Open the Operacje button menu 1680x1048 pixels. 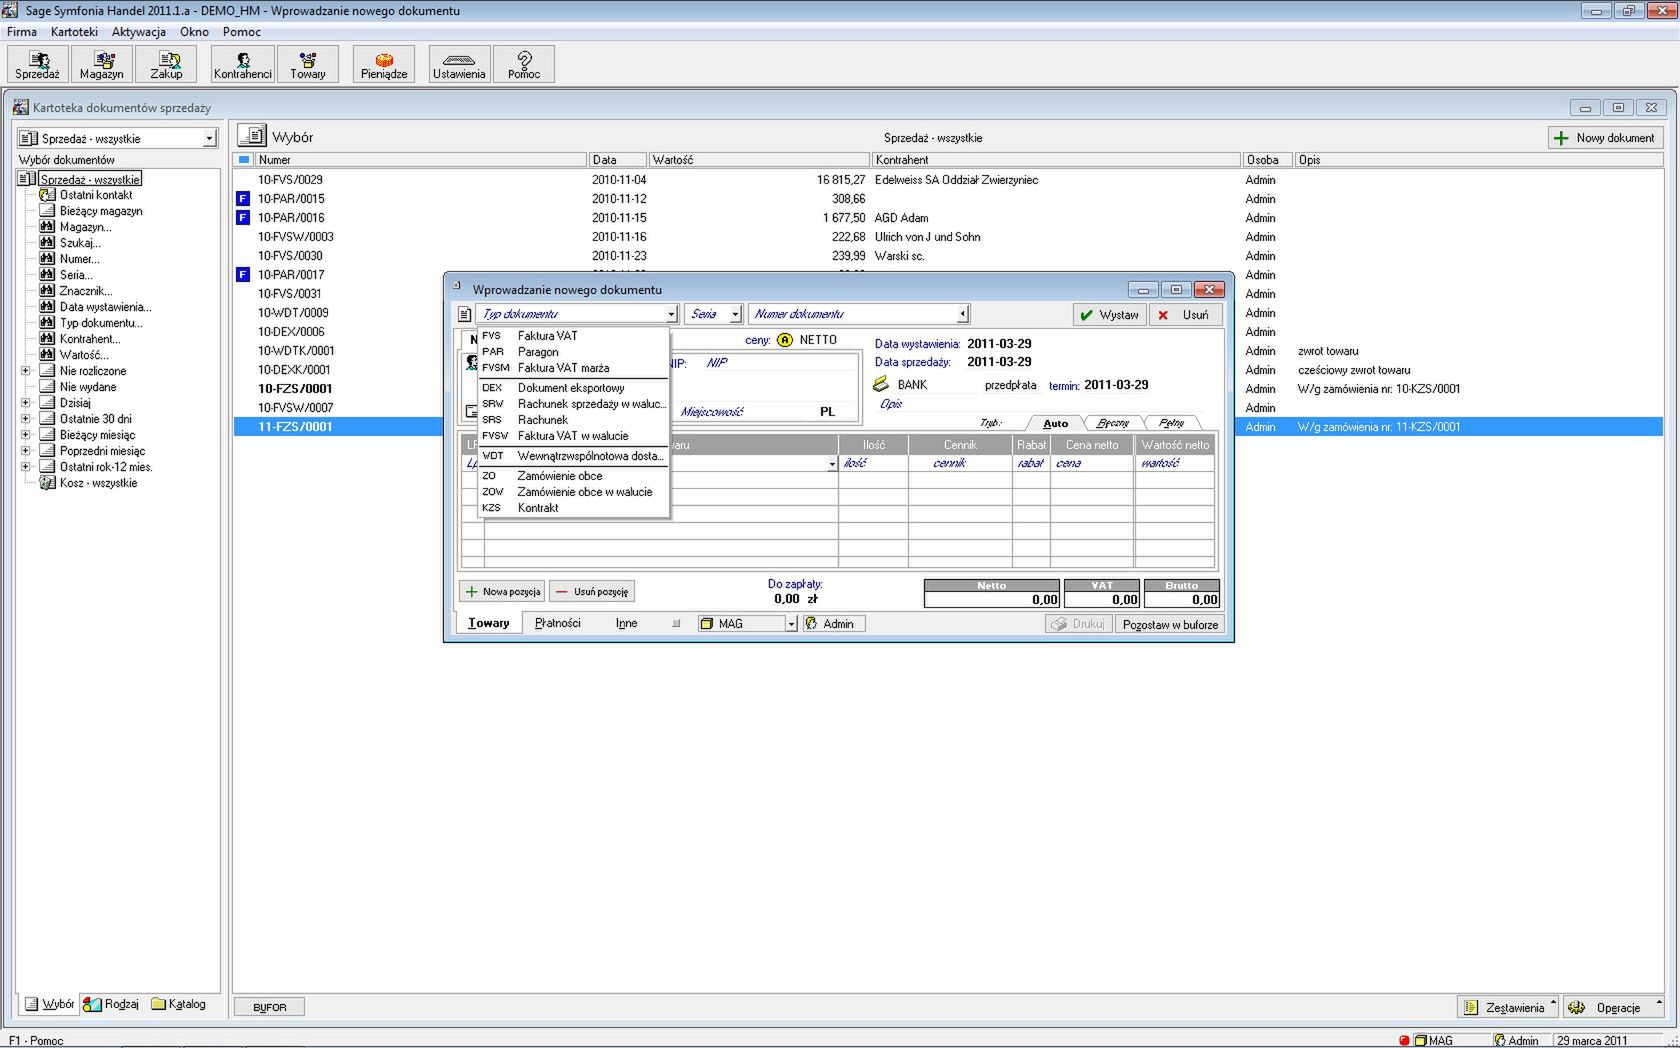(1612, 1007)
